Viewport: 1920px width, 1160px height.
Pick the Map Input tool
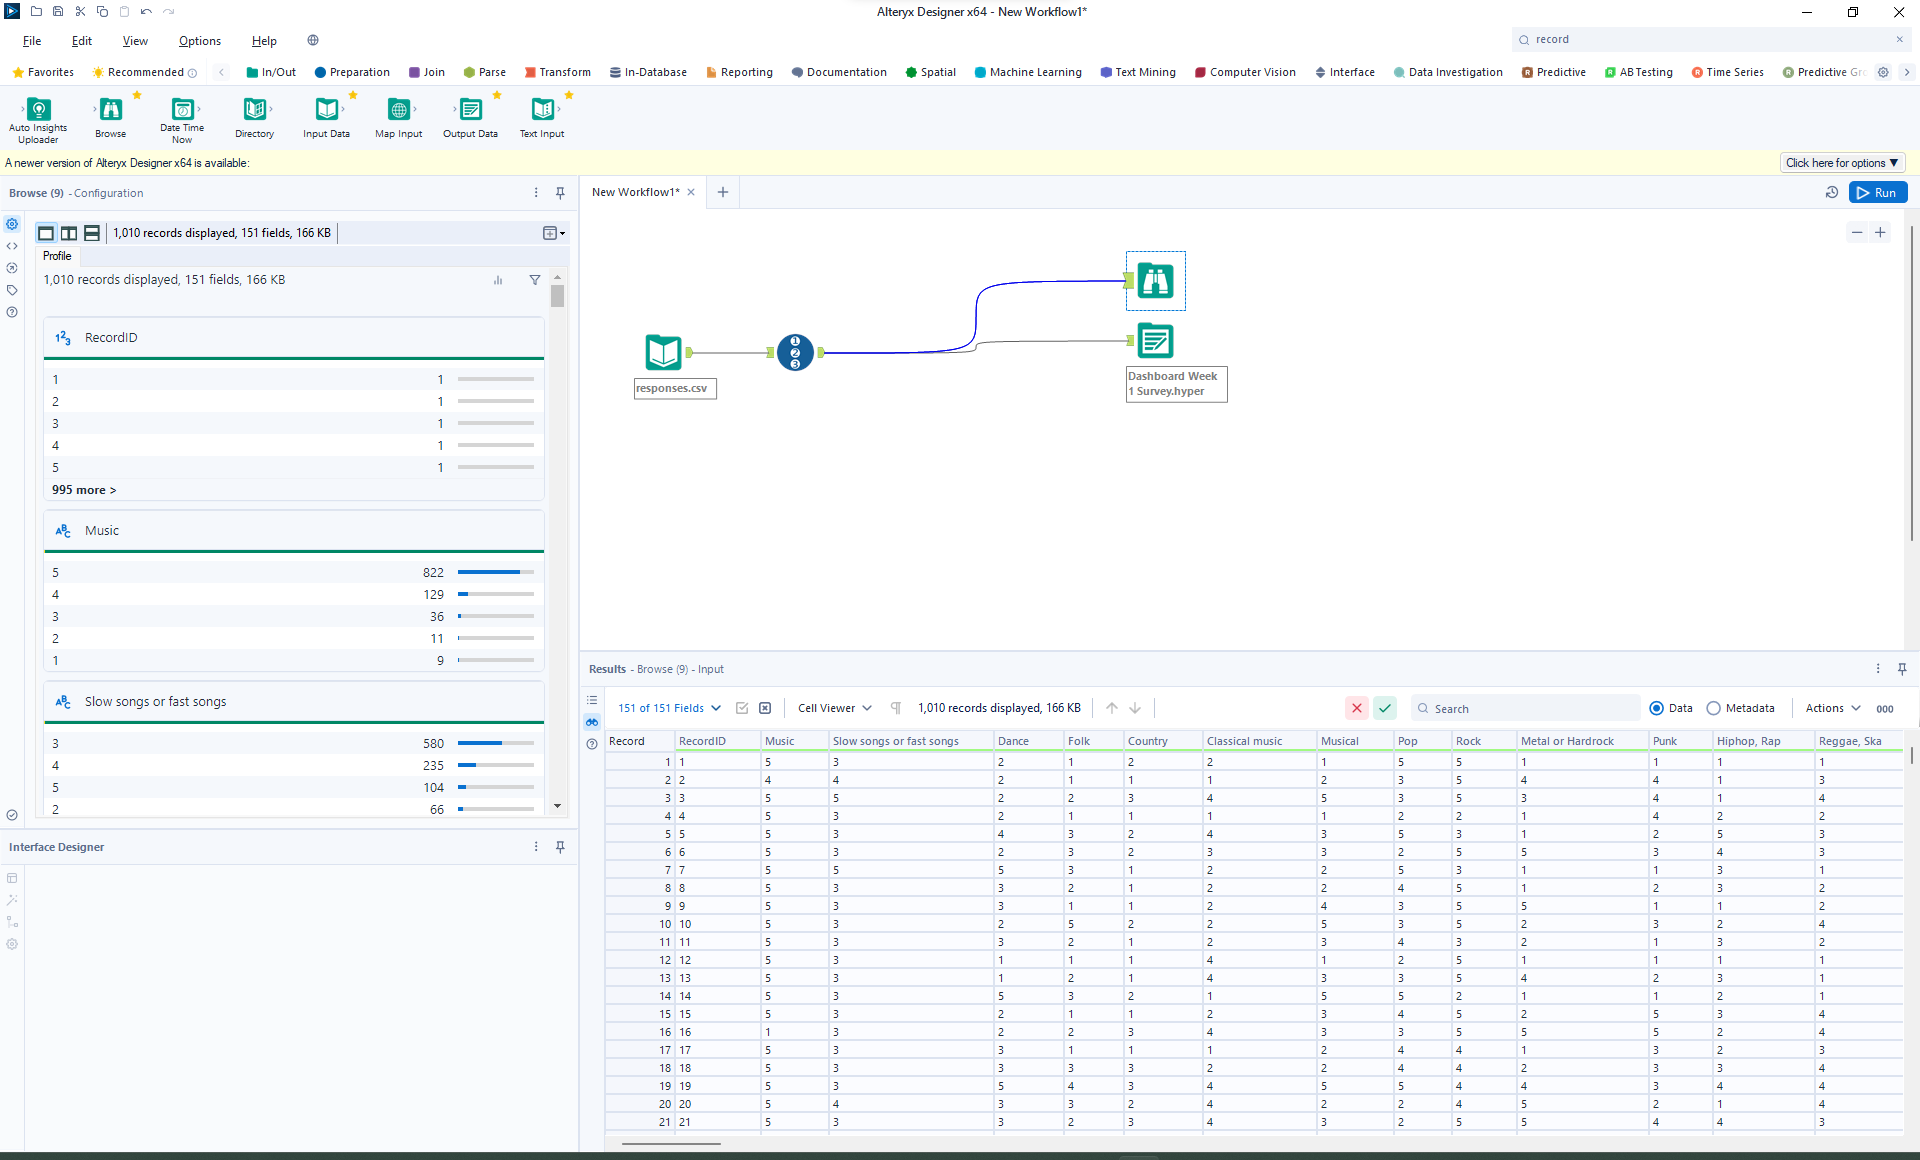click(x=398, y=110)
